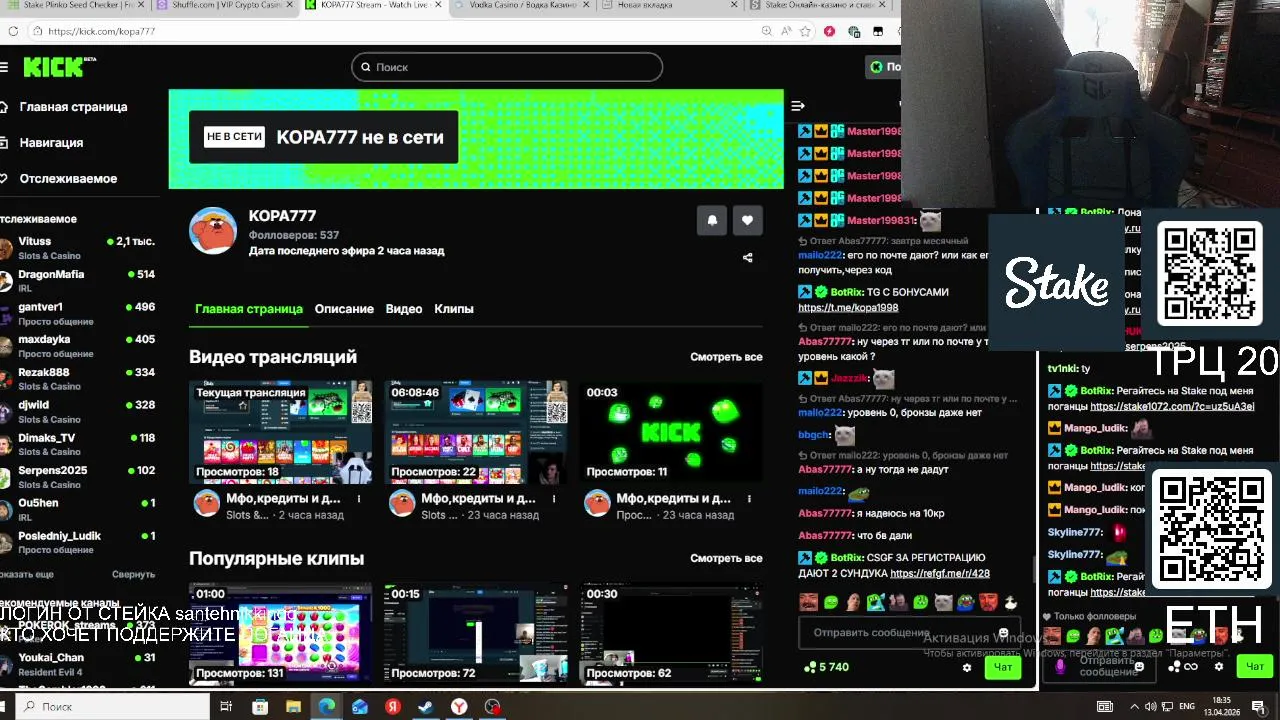Reload the page
1280x720 pixels.
(x=12, y=31)
